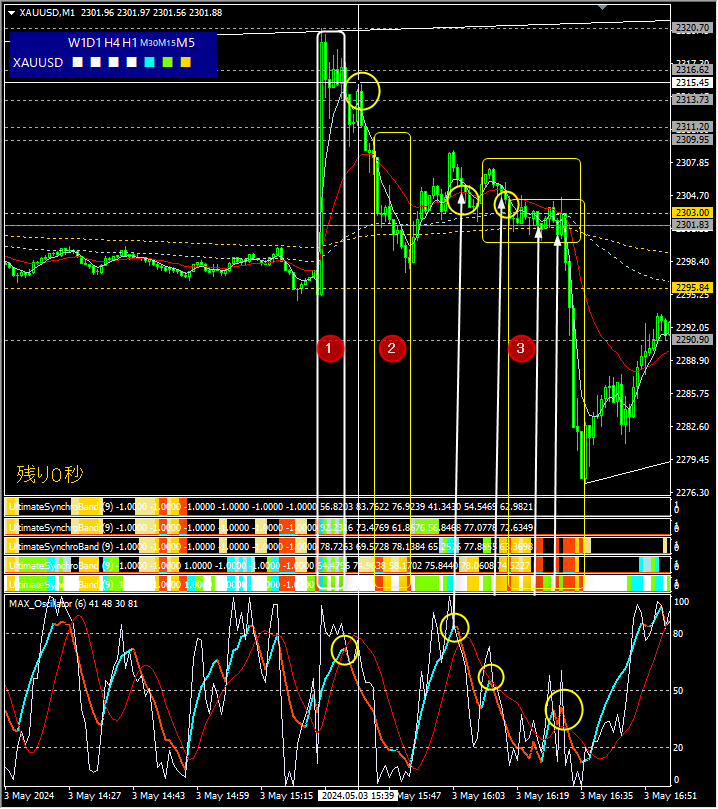The height and width of the screenshot is (809, 718).
Task: Click the UltimateSynchroBand row ending 62.9821
Action: pyautogui.click(x=337, y=507)
